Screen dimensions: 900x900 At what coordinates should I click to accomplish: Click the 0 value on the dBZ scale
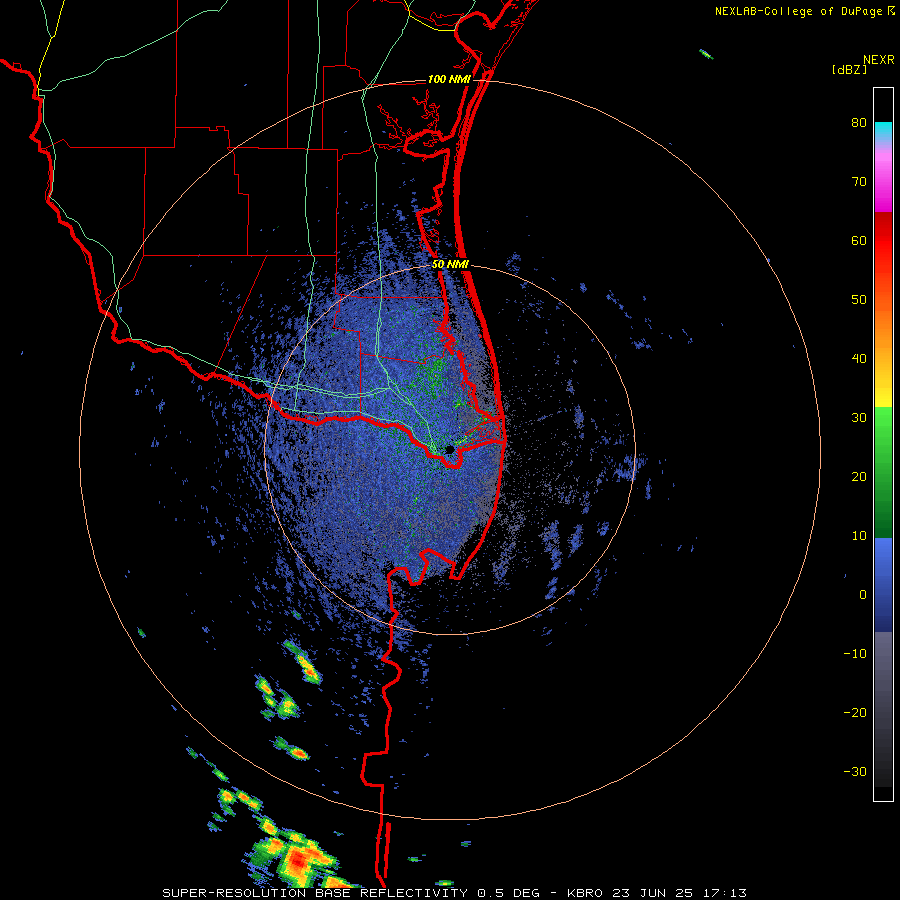coord(863,595)
